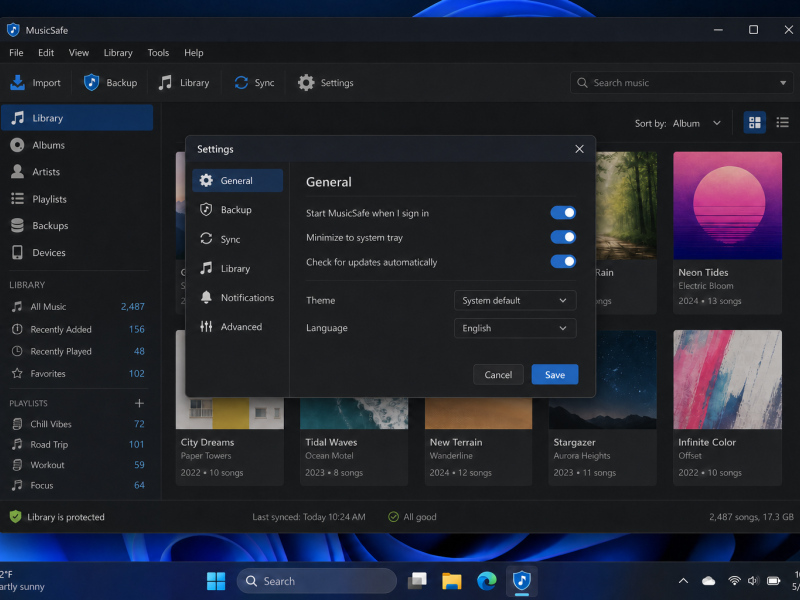Click the Windows taskbar Search box
Image resolution: width=800 pixels, height=600 pixels.
point(316,581)
